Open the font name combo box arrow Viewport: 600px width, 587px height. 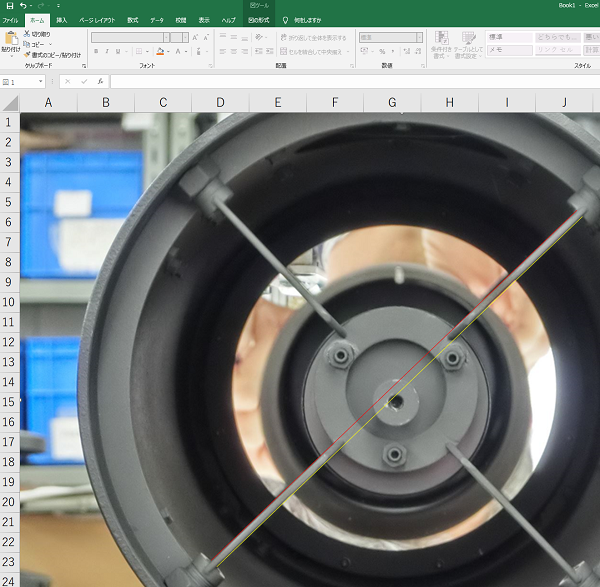click(x=166, y=38)
